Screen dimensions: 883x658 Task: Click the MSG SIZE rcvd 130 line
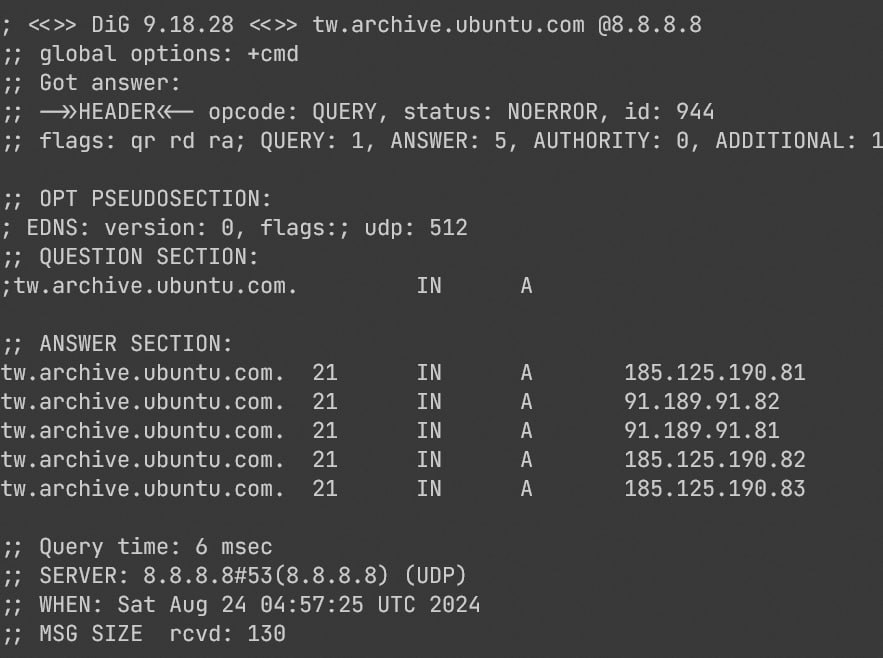(162, 634)
